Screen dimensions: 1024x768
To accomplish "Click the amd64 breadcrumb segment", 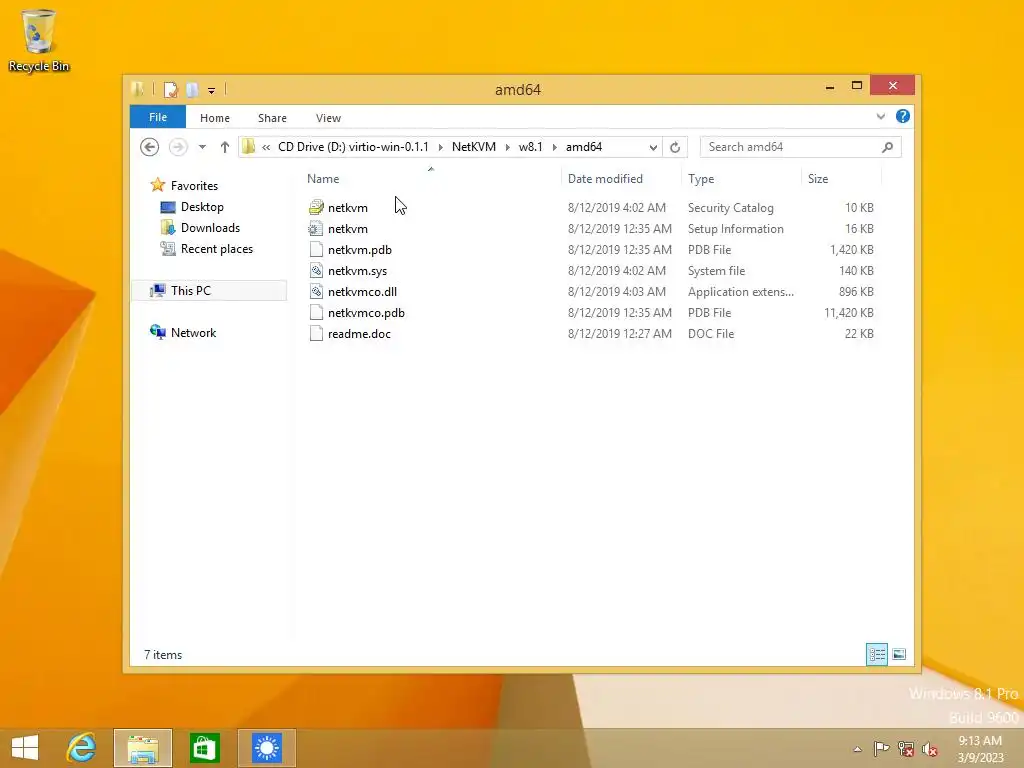I will (584, 147).
